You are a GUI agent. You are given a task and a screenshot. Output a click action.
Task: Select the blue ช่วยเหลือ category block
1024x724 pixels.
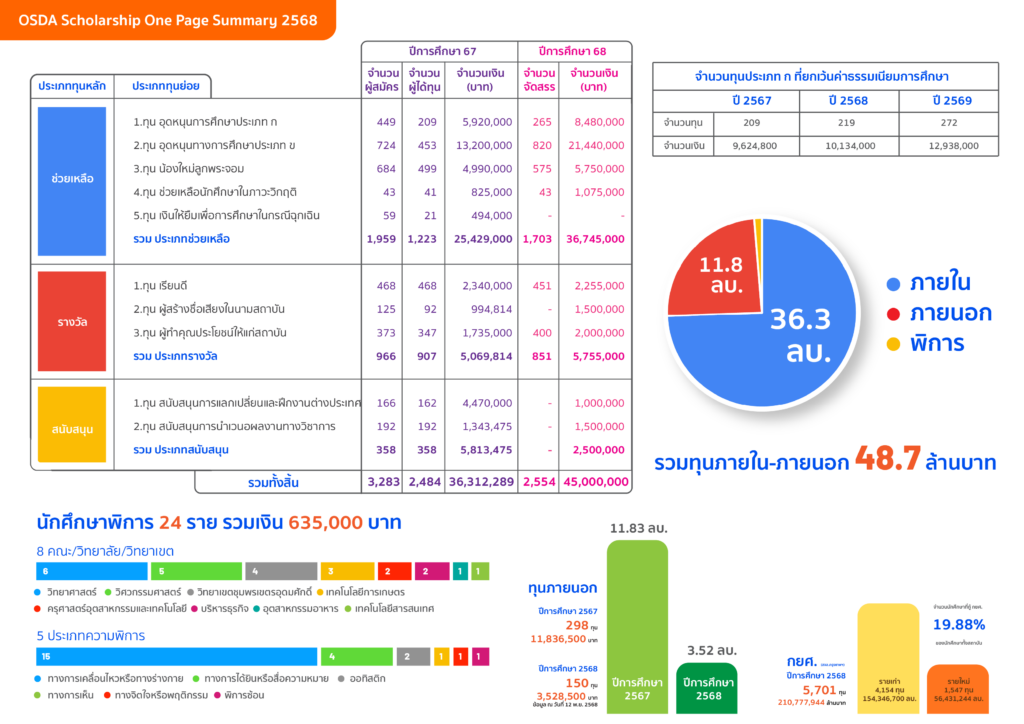pyautogui.click(x=72, y=178)
